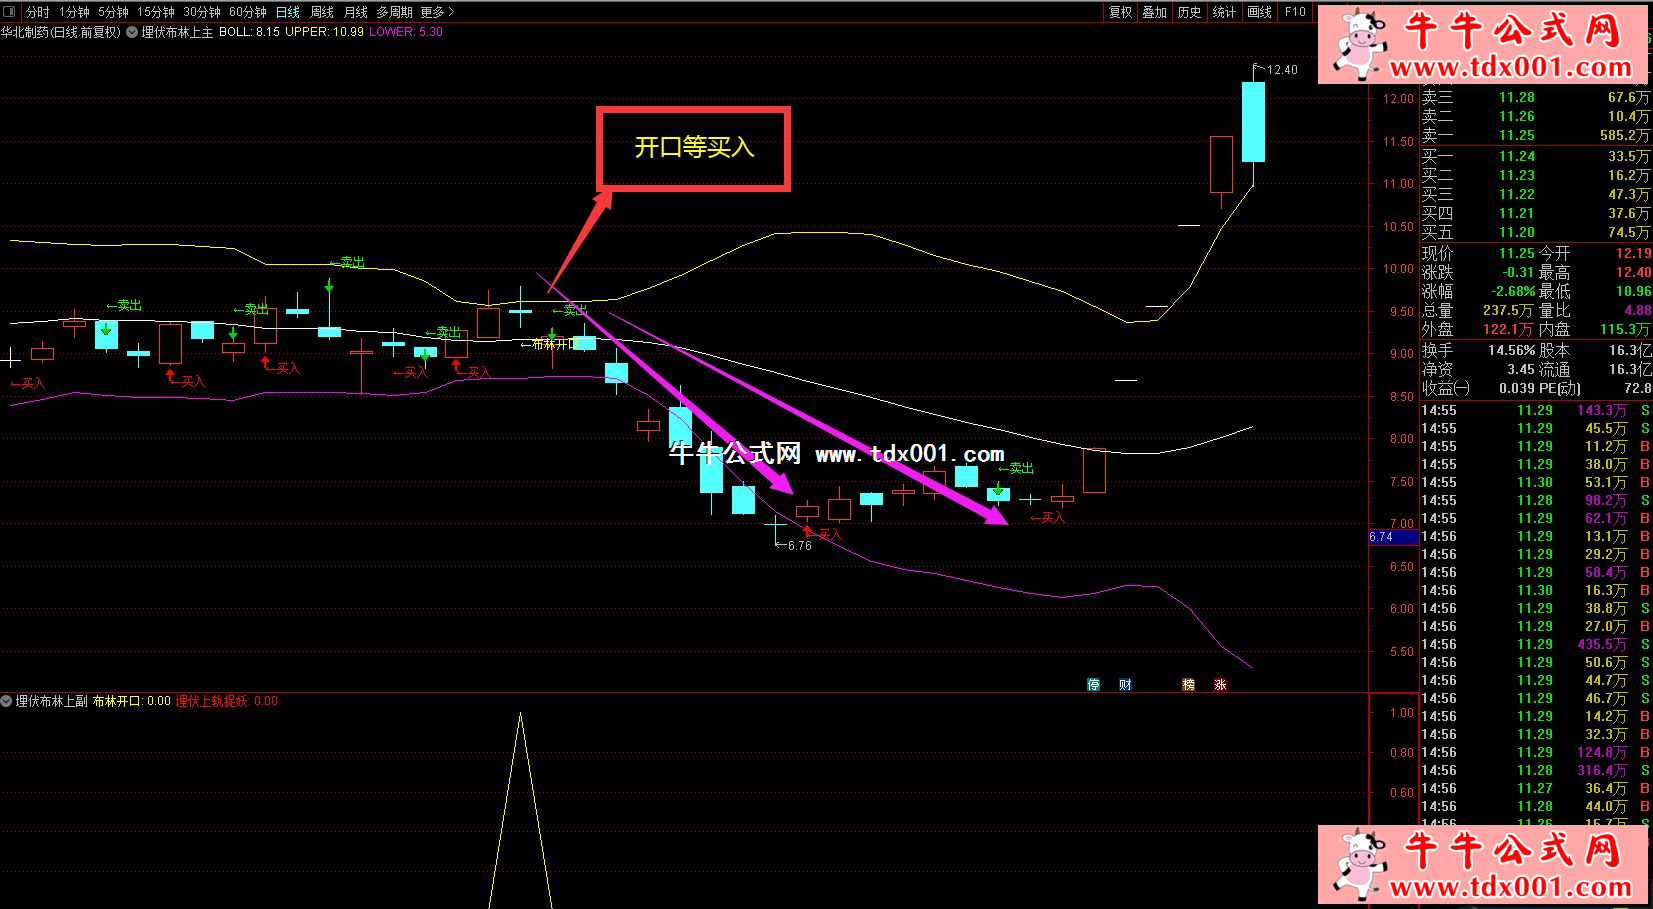Click the 卖三 11.28 ask row
The width and height of the screenshot is (1653, 909).
click(1535, 97)
